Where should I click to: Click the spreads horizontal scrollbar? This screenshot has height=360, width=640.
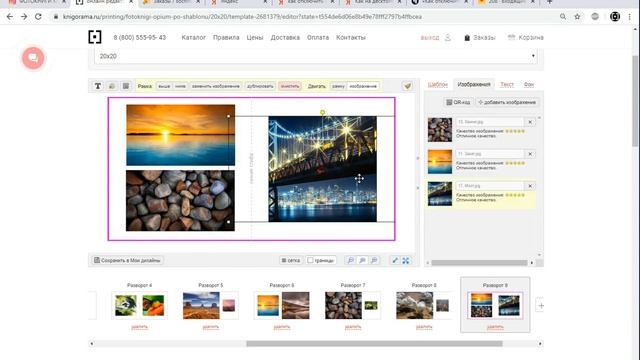click(374, 344)
